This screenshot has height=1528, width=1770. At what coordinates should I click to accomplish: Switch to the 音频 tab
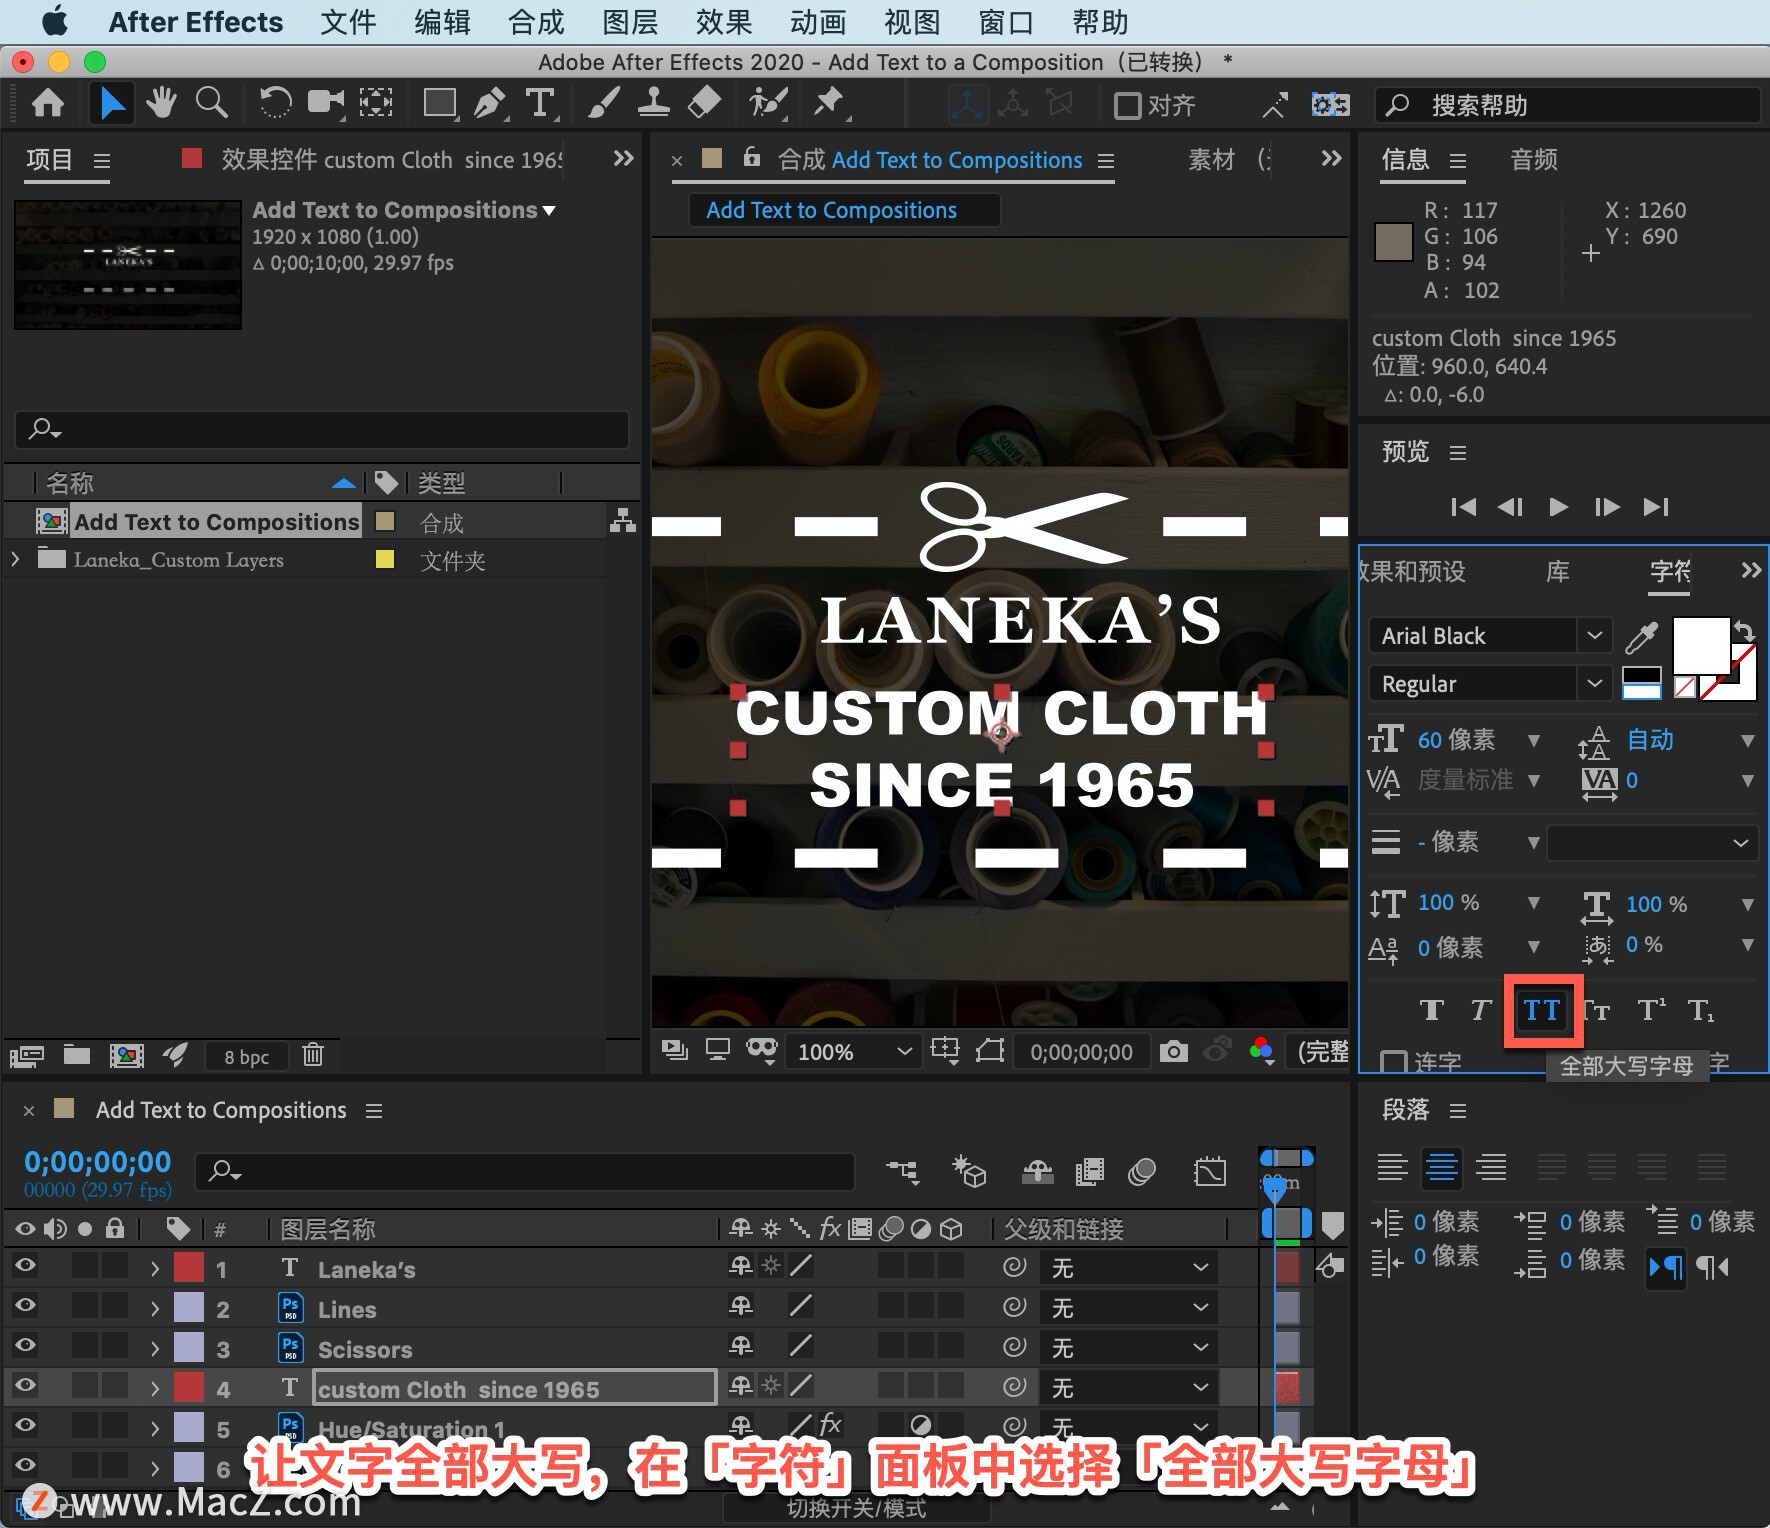1533,159
